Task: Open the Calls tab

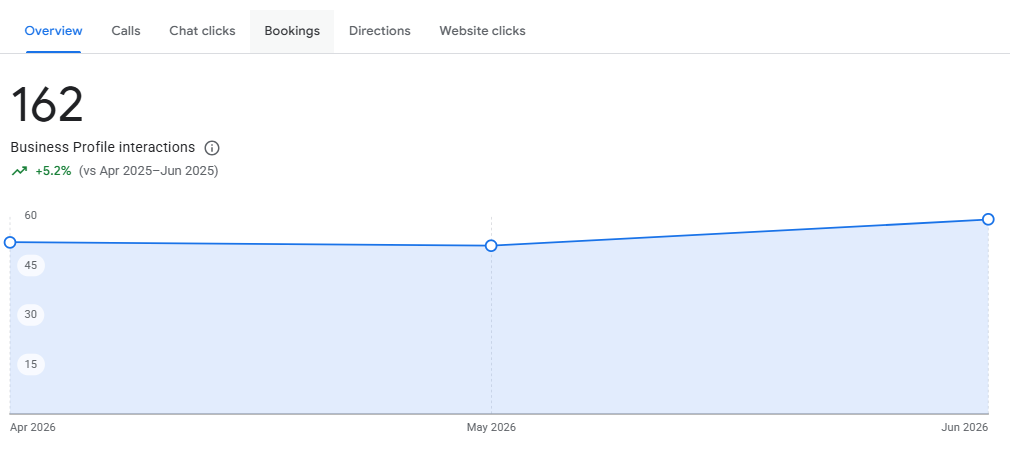Action: [x=126, y=31]
